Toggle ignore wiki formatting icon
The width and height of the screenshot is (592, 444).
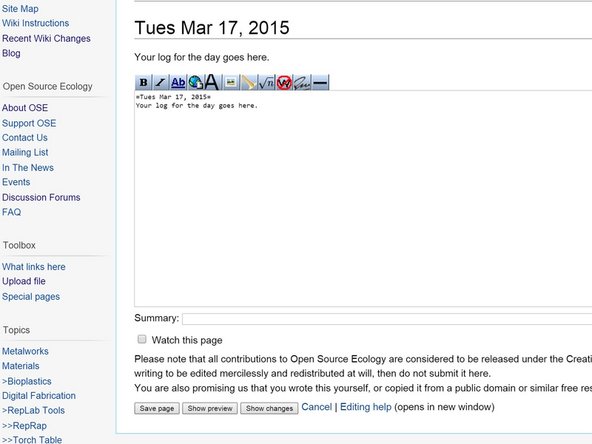(x=284, y=82)
